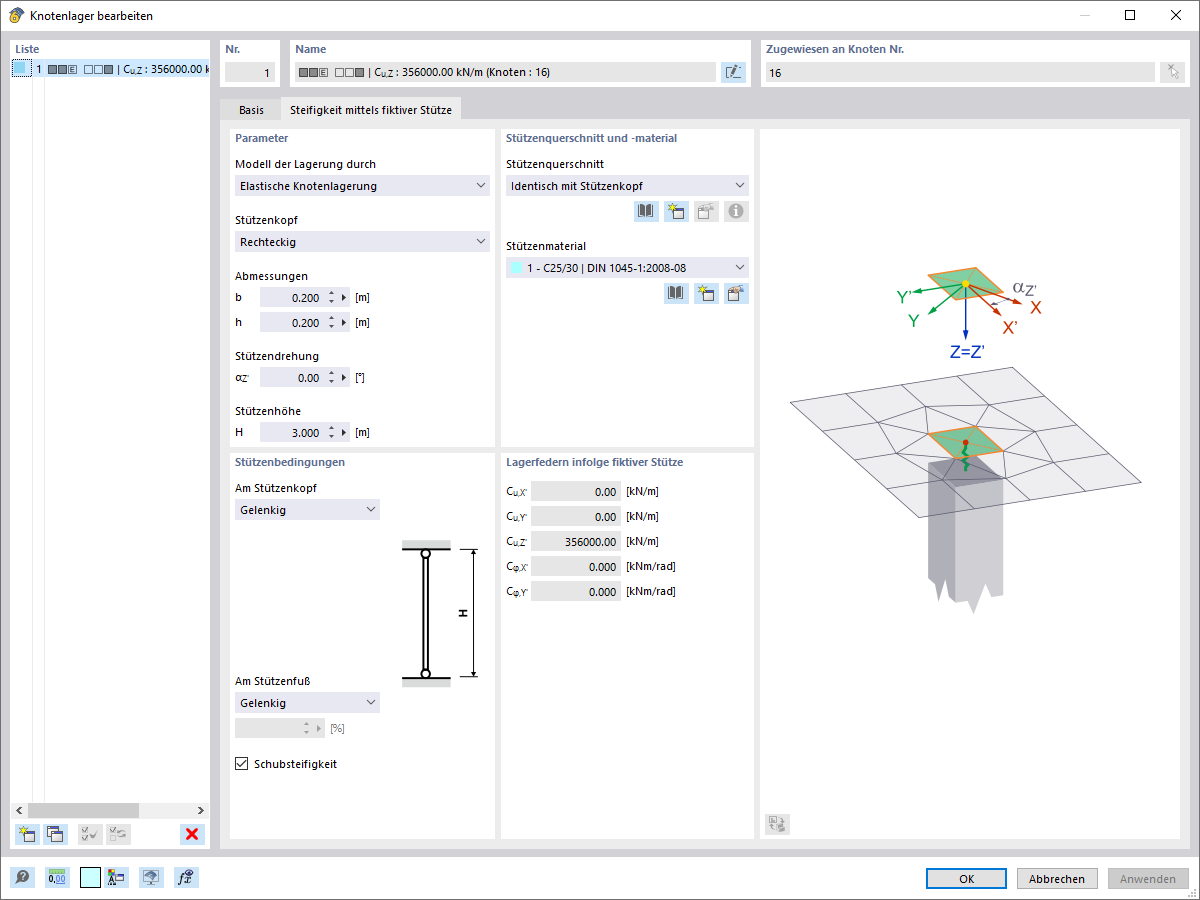Click the Anwenden button
The image size is (1200, 900).
coord(1148,878)
